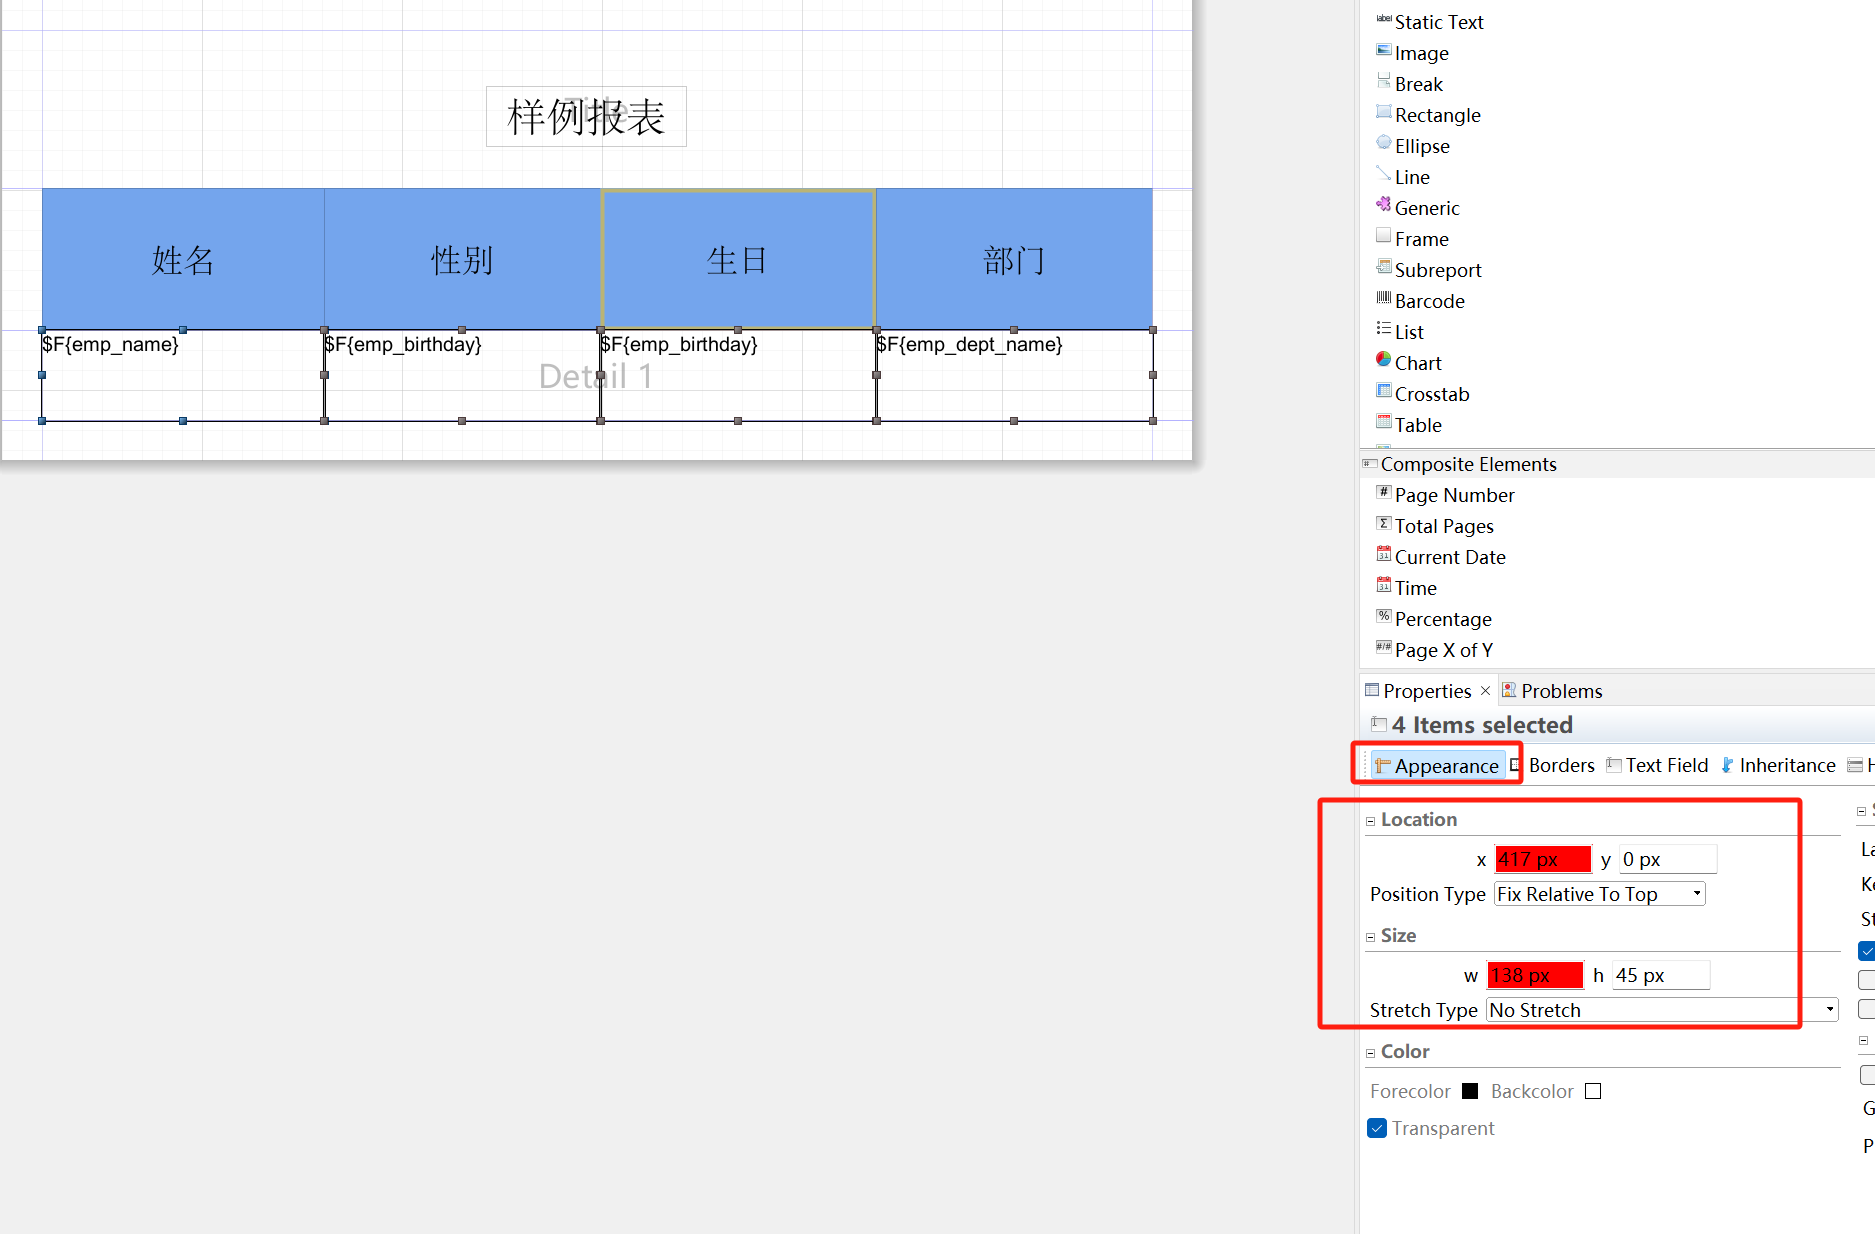Viewport: 1875px width, 1234px height.
Task: Click the Ellipse shape icon
Action: pos(1384,143)
